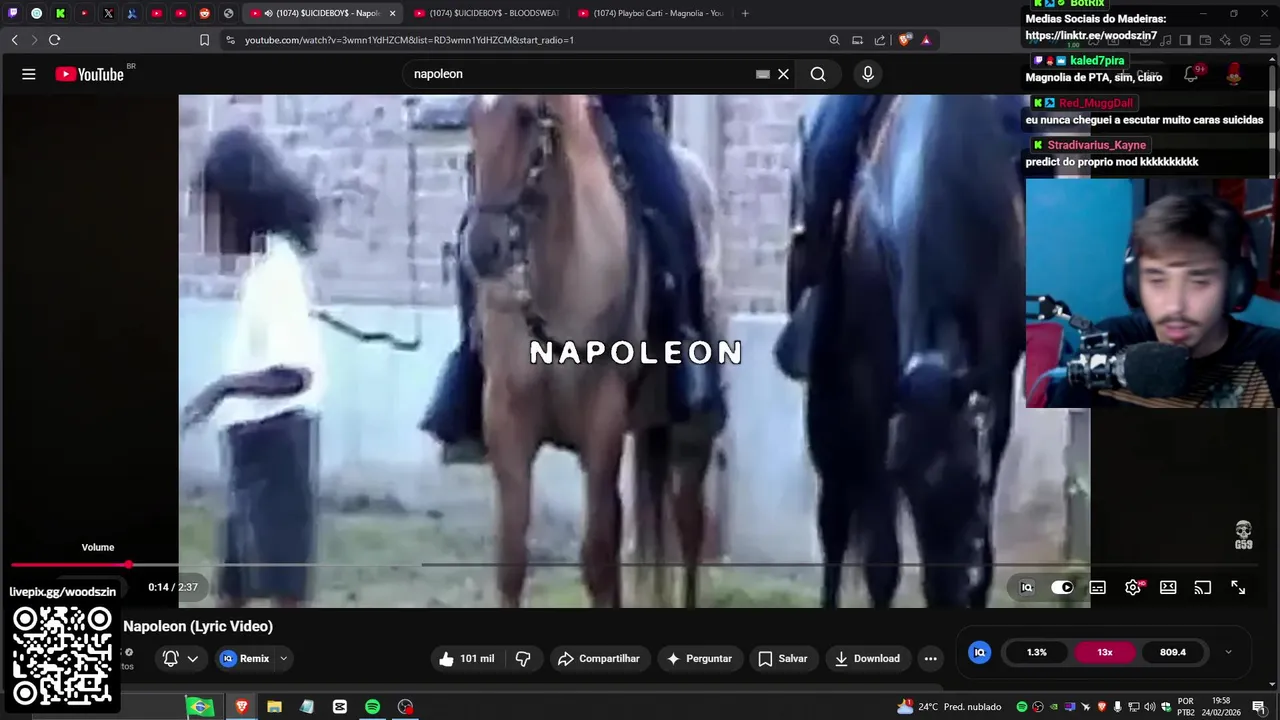
Task: Click the blue IQ badge beside stats
Action: 980,652
